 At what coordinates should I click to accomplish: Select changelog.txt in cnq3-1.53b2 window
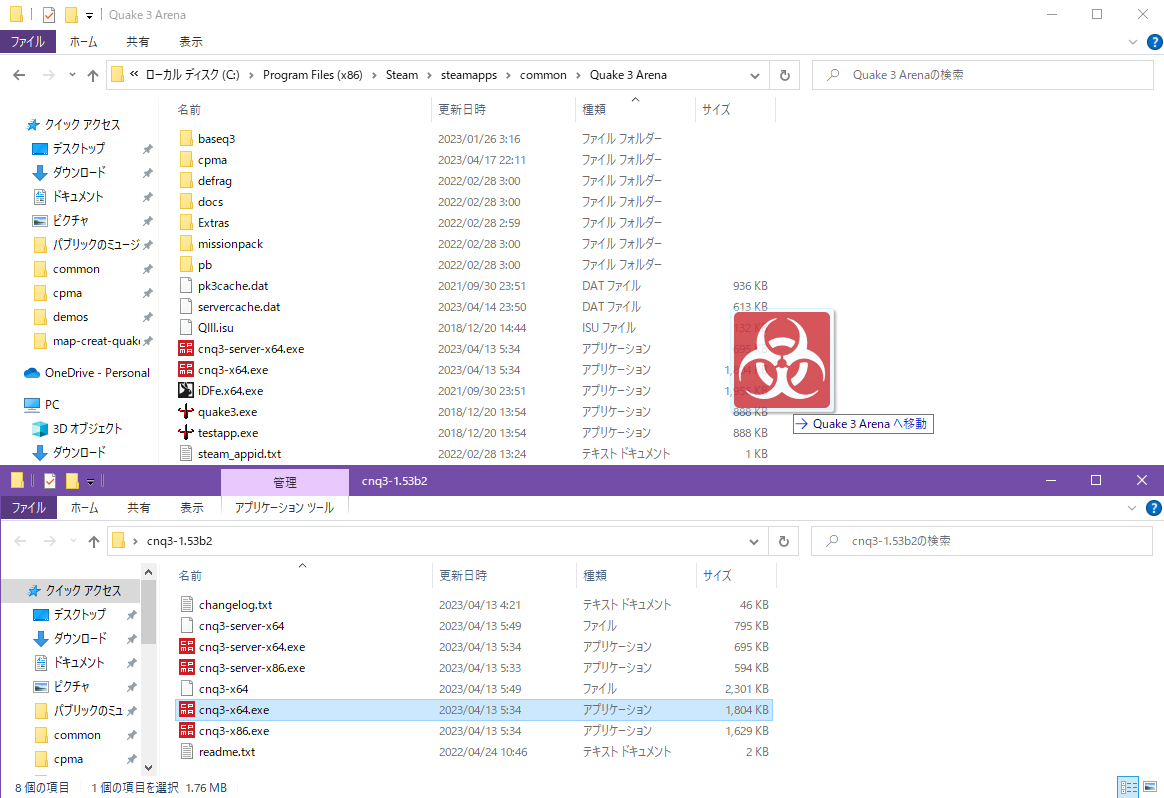coord(235,605)
